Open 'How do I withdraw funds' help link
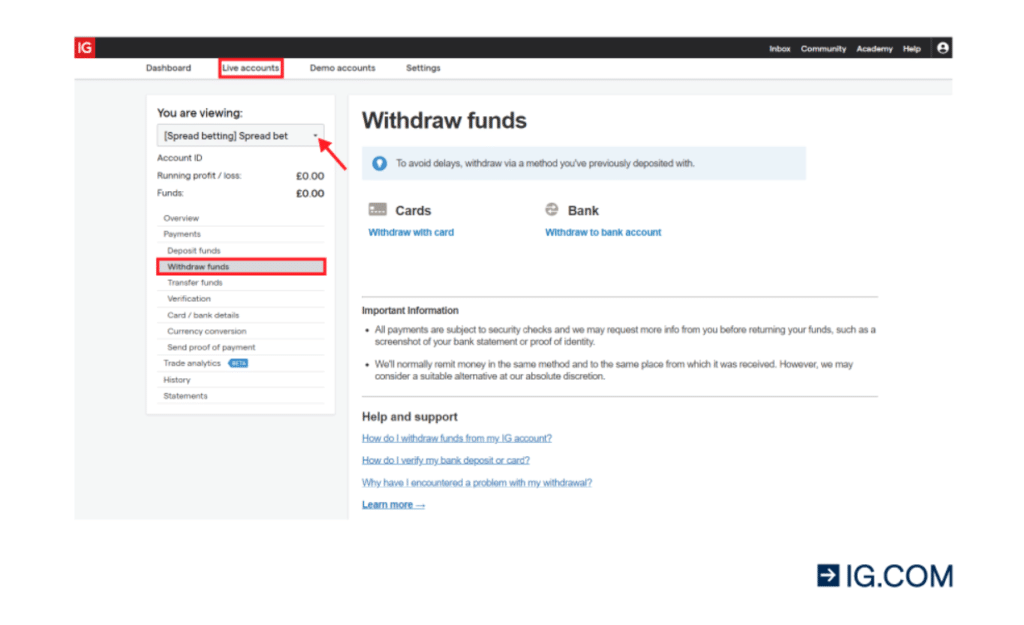This screenshot has width=1024, height=625. (456, 438)
